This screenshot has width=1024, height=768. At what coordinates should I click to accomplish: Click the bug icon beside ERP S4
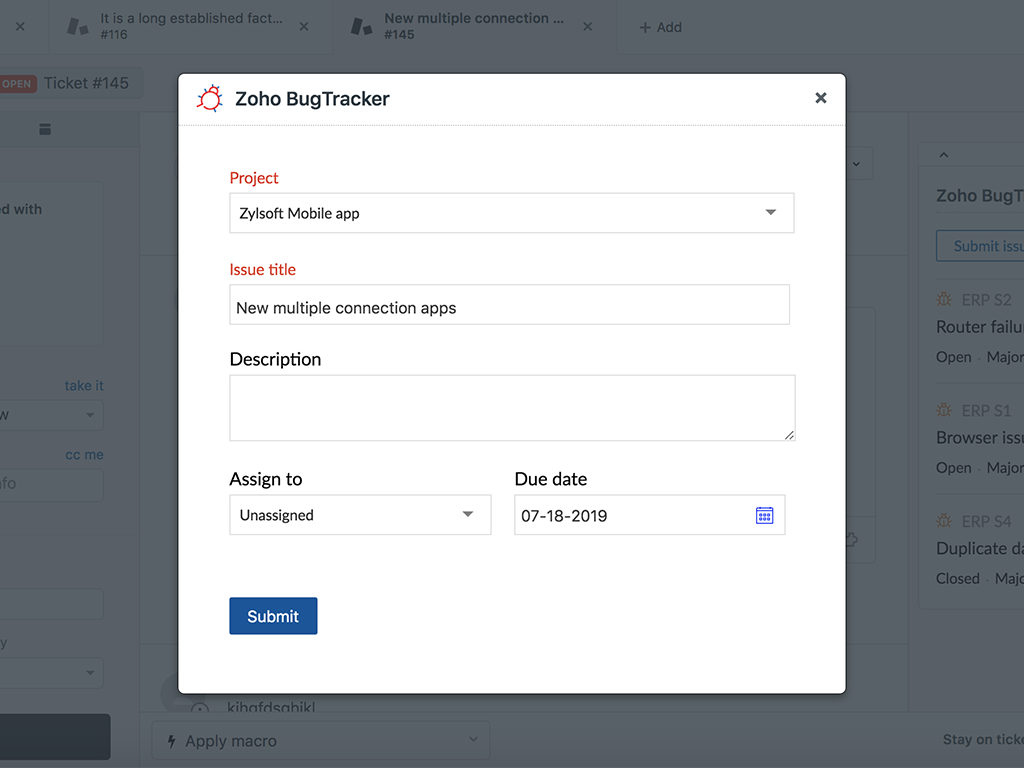pyautogui.click(x=944, y=521)
